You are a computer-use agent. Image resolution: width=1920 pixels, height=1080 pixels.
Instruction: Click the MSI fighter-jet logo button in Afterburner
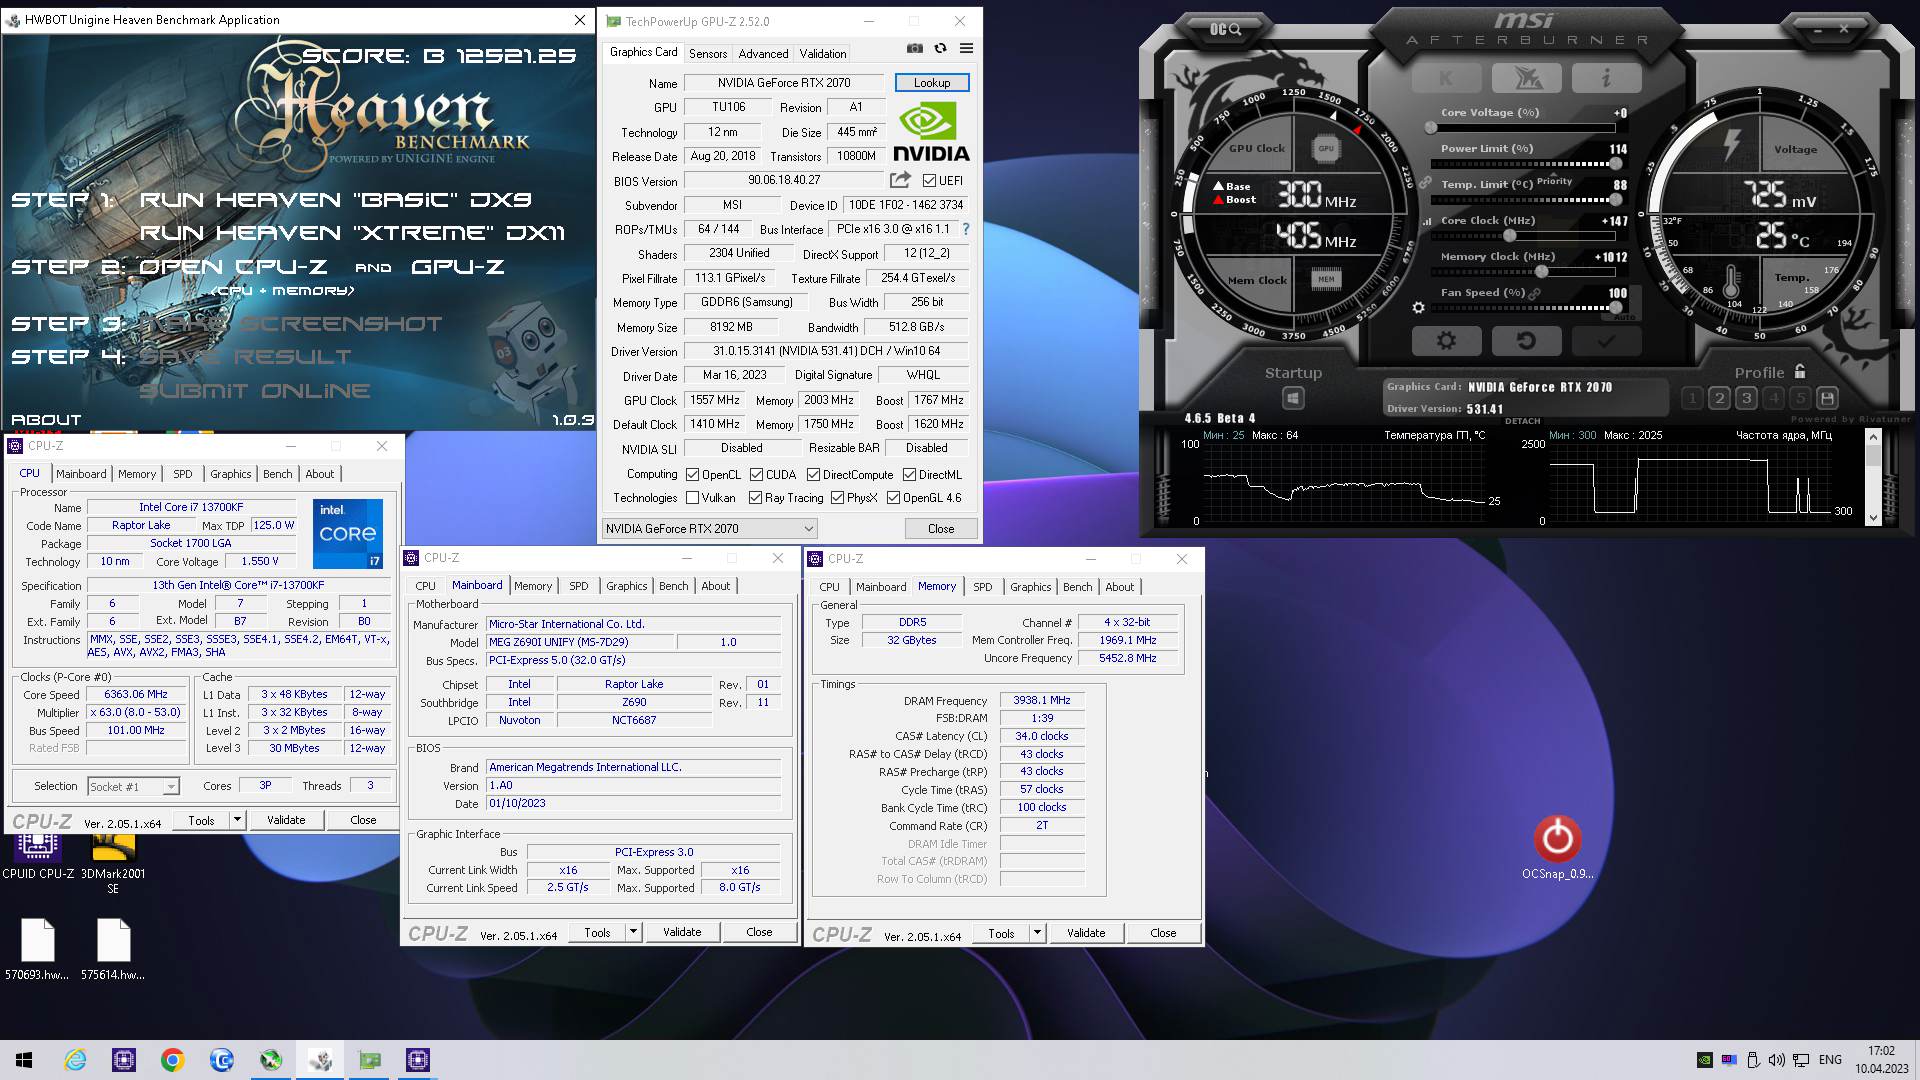1526,78
